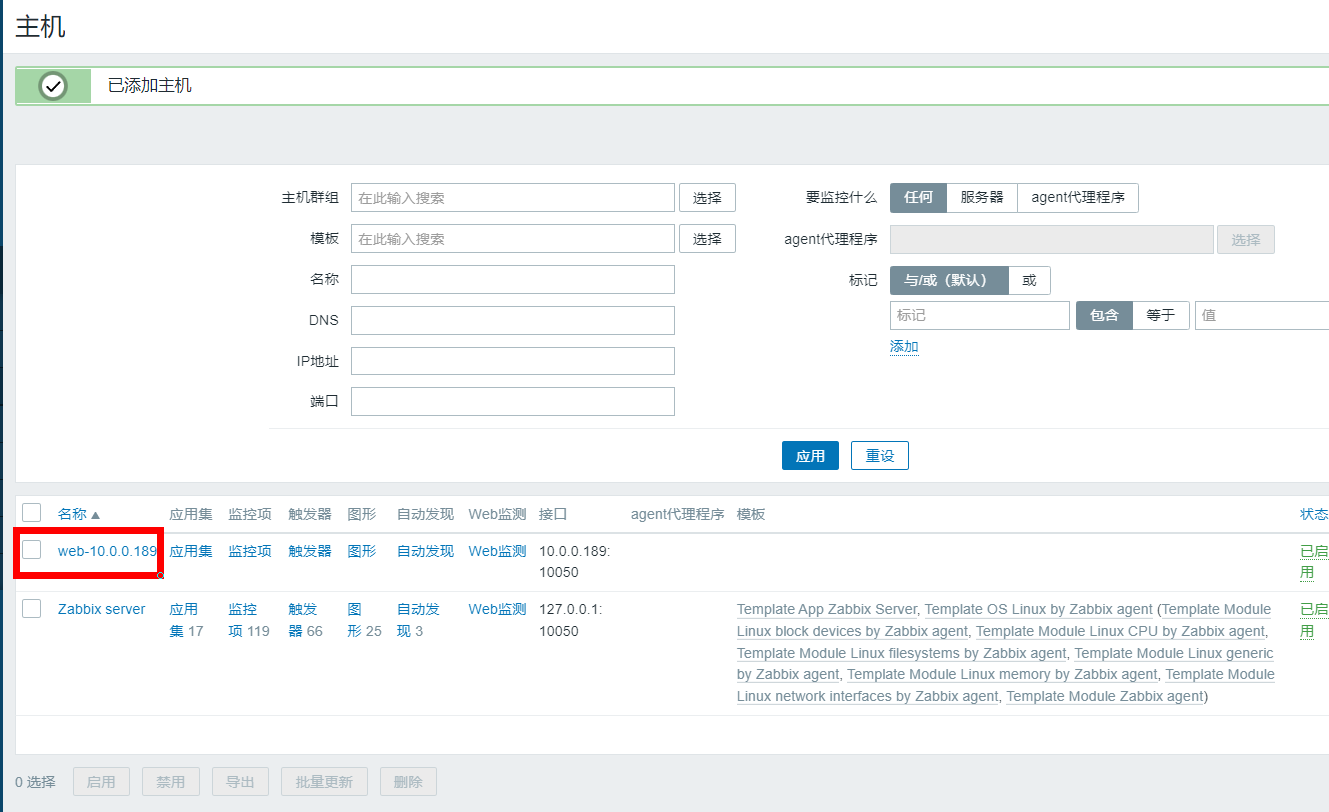Click the 状态 column header
This screenshot has width=1329, height=812.
click(x=1314, y=514)
